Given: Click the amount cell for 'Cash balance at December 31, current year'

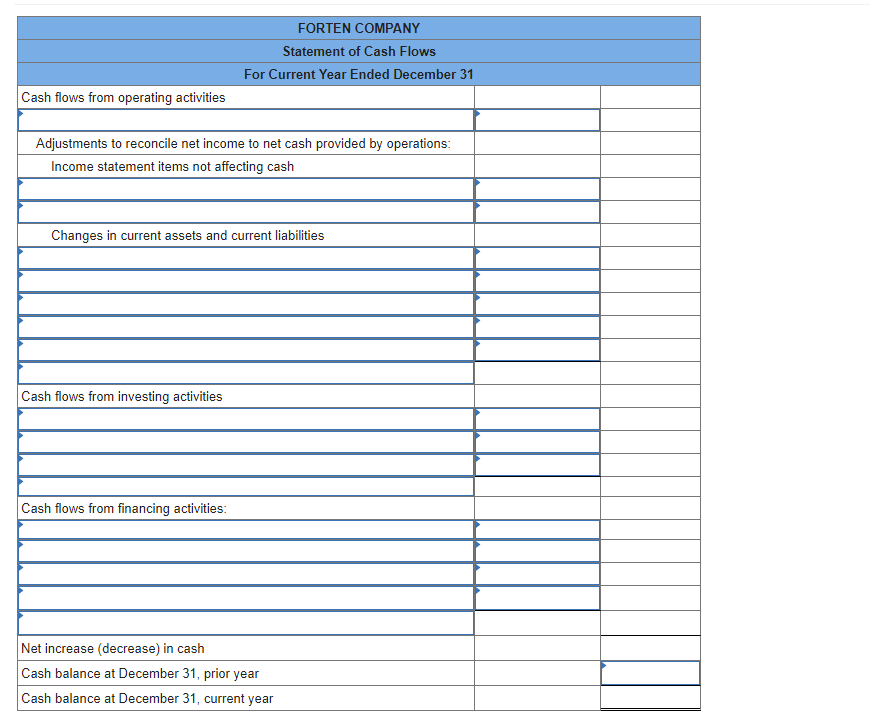Looking at the screenshot, I should [x=650, y=698].
